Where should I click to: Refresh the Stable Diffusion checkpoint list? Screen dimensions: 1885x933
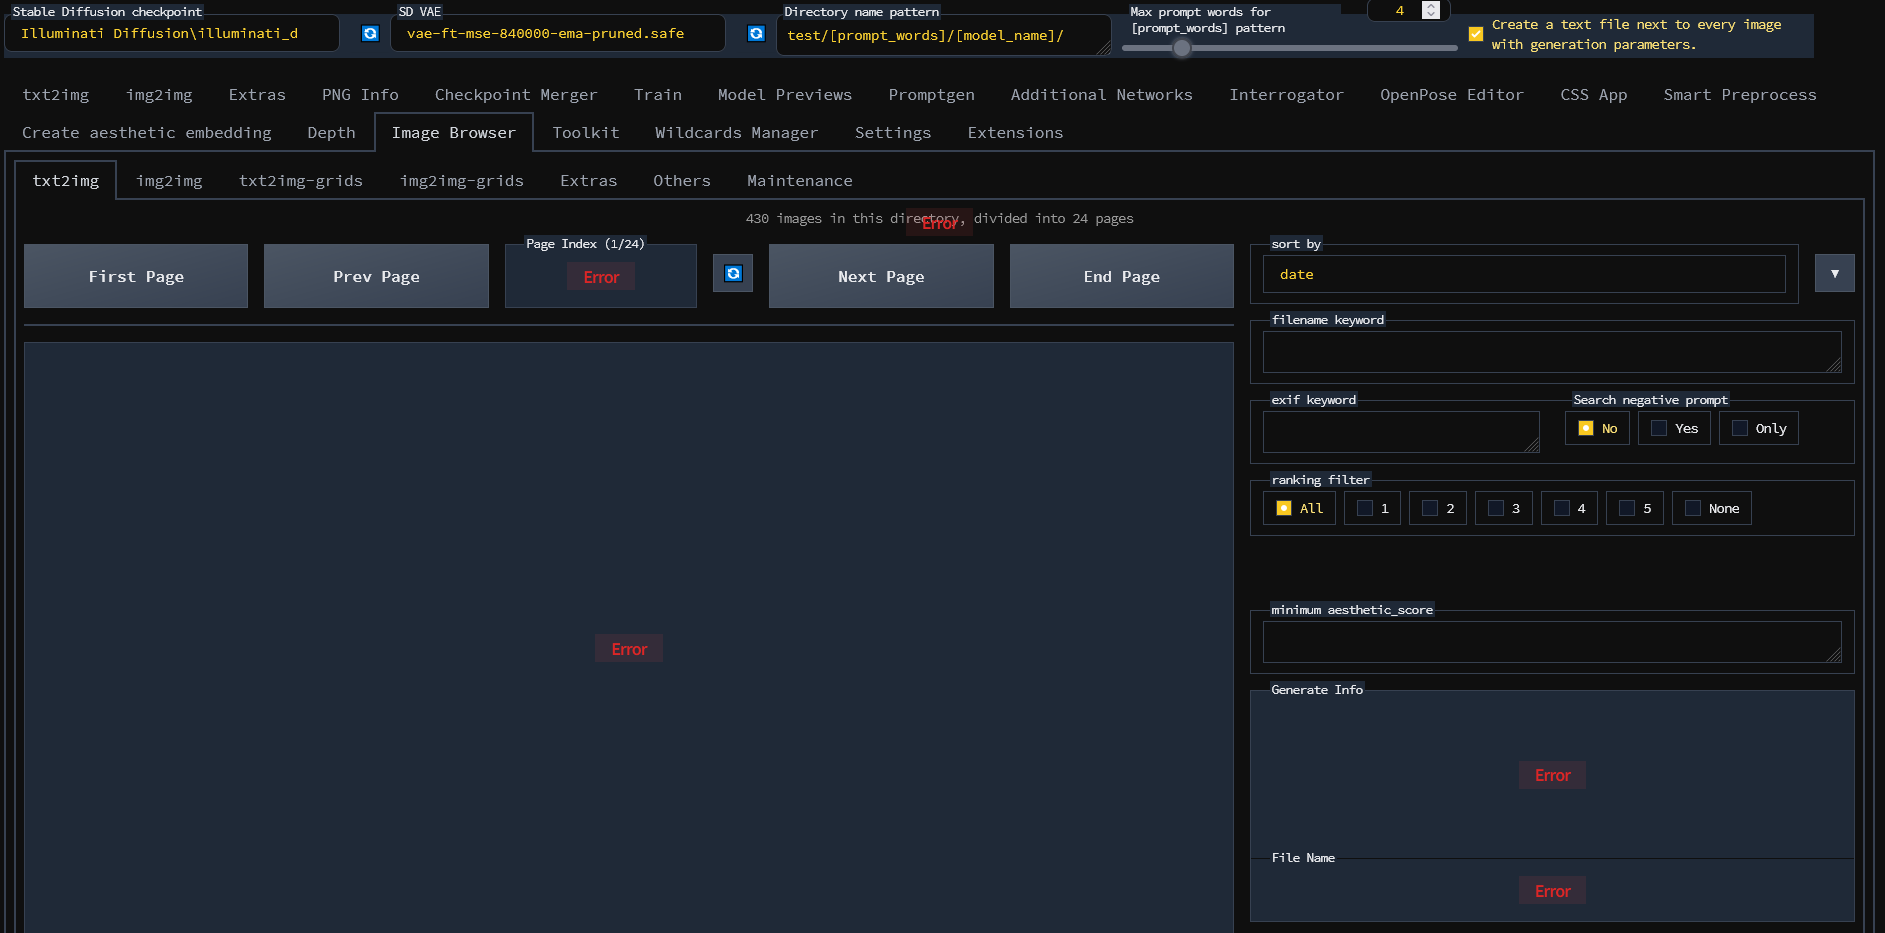pos(370,33)
